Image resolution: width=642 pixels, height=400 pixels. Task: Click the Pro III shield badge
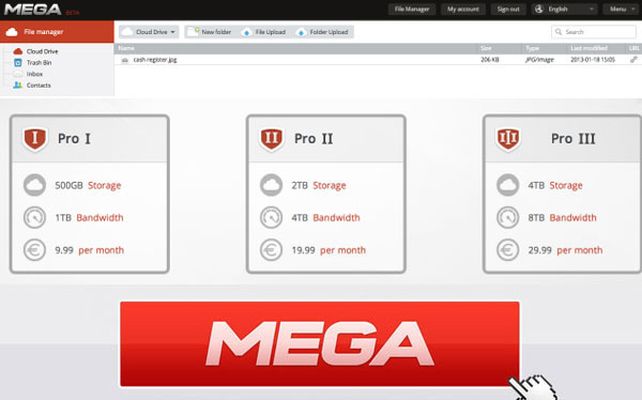[x=508, y=139]
